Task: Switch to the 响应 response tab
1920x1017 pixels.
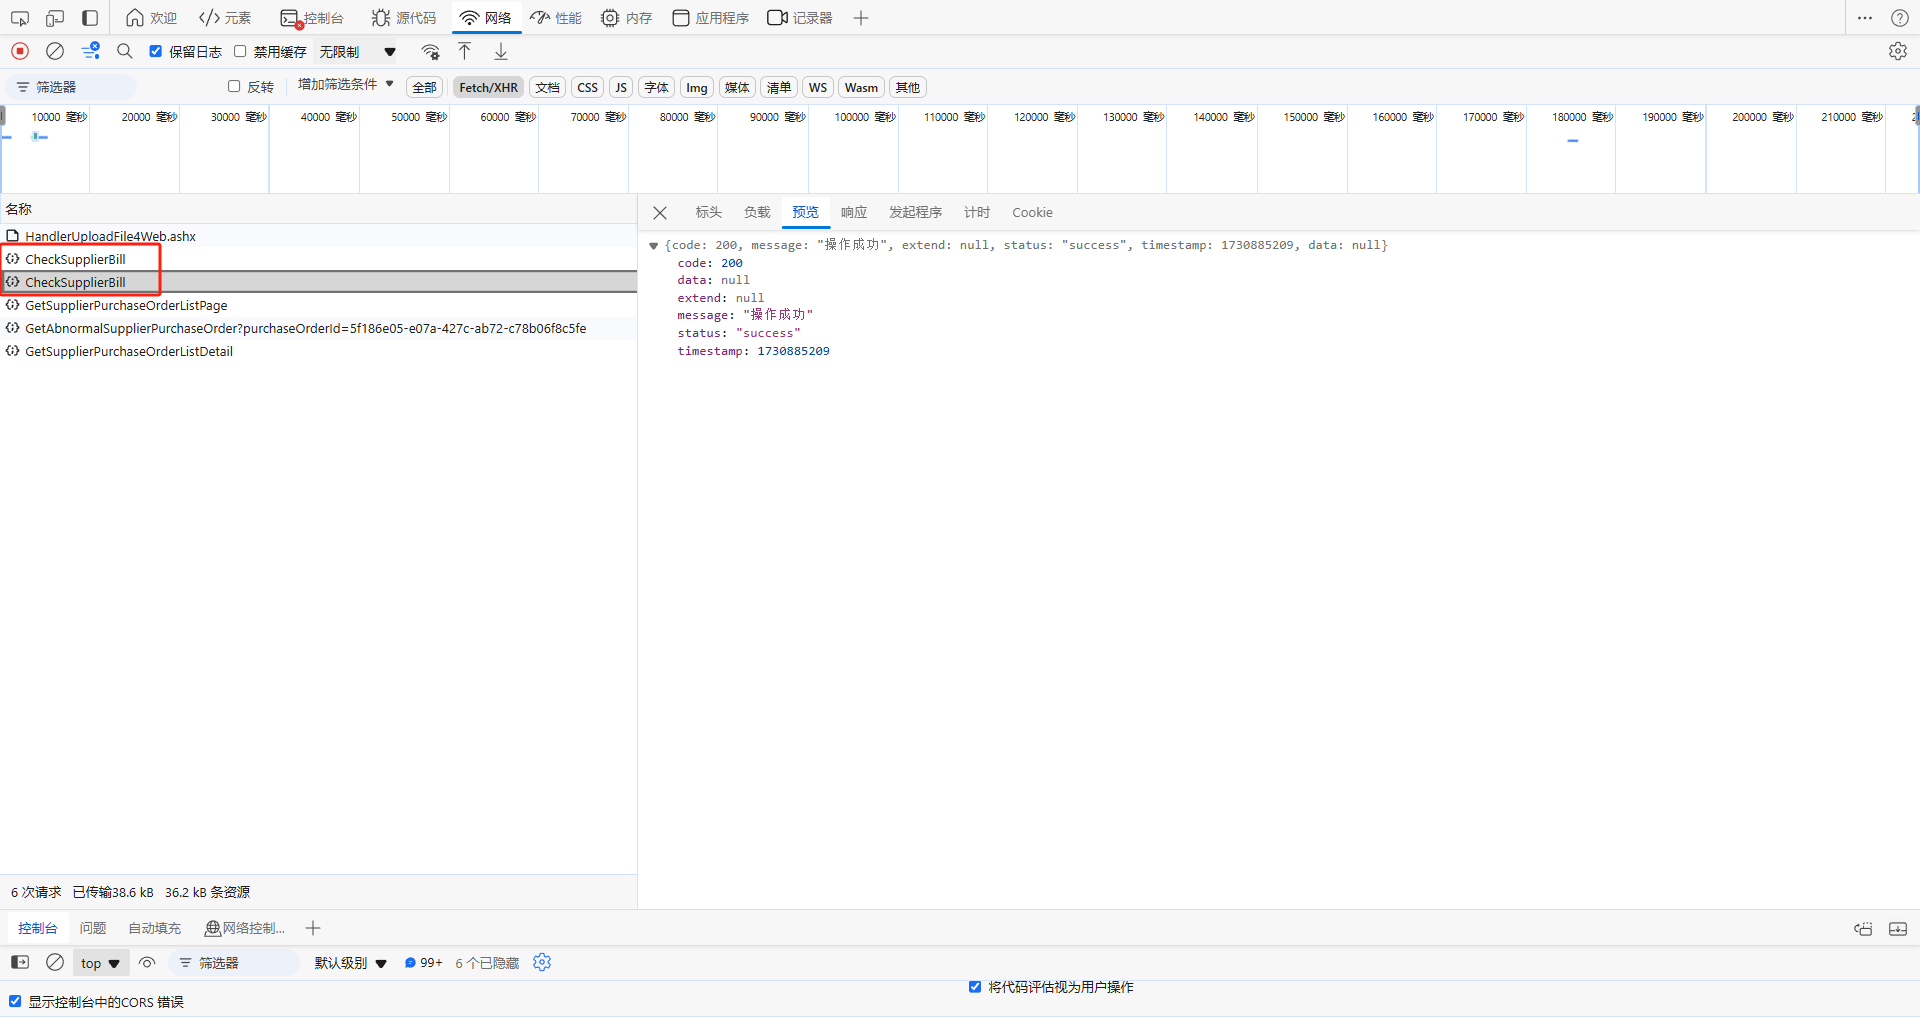Action: pos(853,212)
